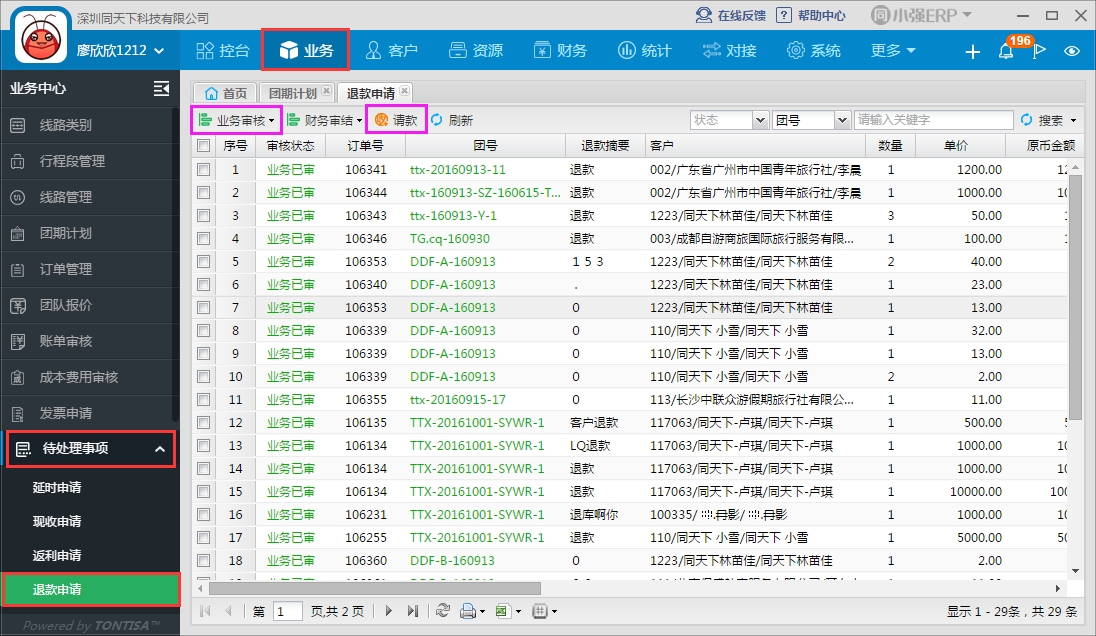Viewport: 1096px width, 636px height.
Task: Open the help center (帮助中心)
Action: coord(811,15)
